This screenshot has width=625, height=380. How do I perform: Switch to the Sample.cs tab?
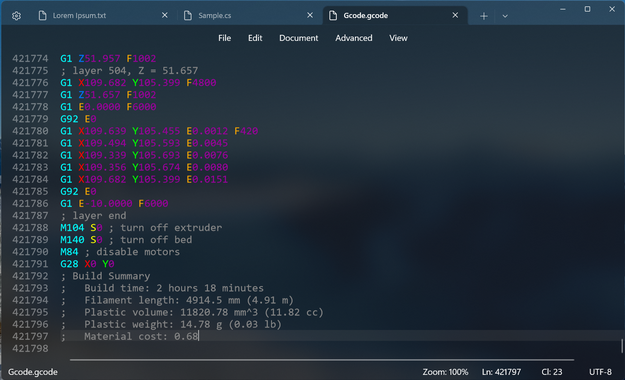[x=249, y=16]
